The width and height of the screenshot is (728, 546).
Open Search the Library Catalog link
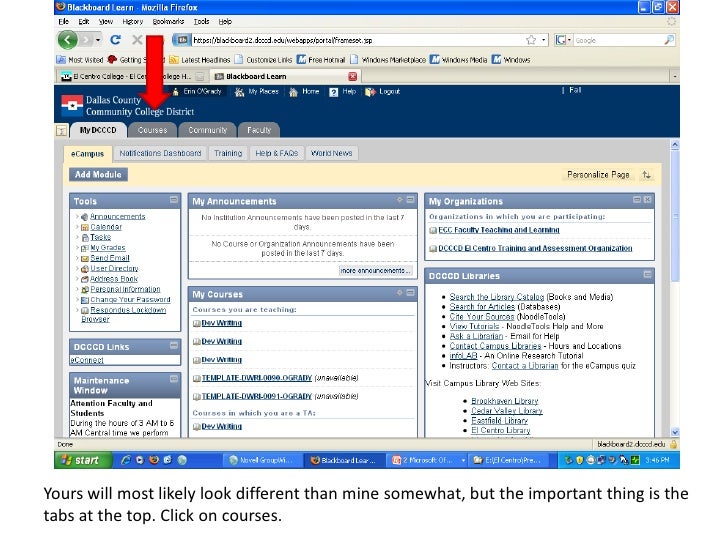[496, 297]
